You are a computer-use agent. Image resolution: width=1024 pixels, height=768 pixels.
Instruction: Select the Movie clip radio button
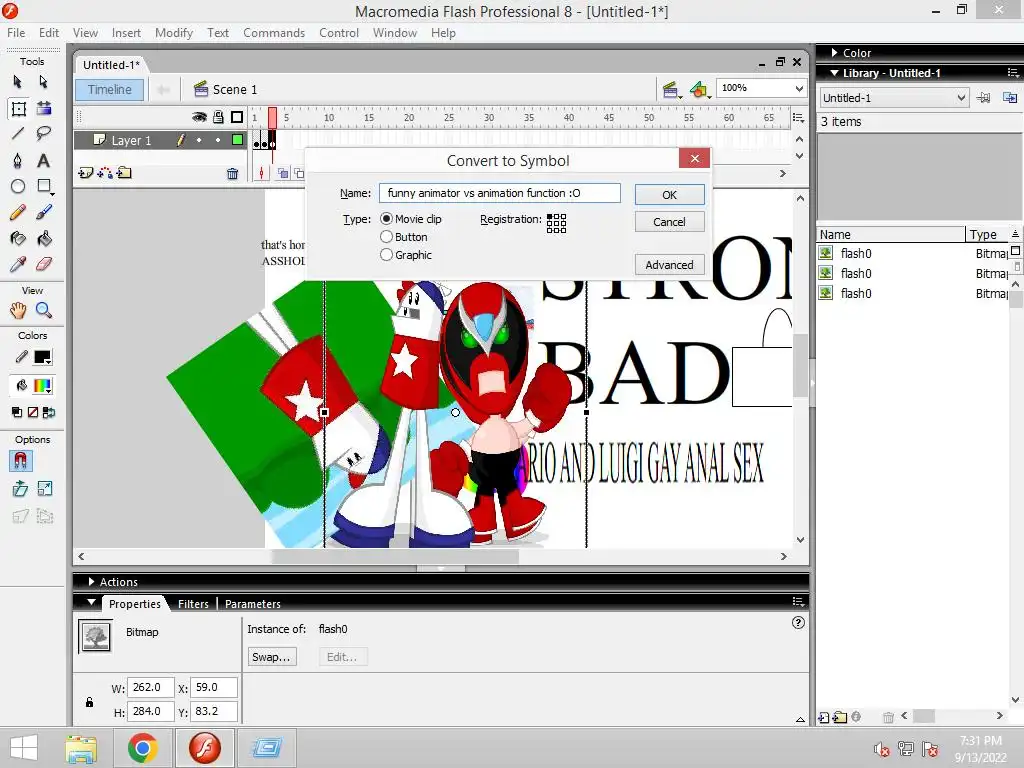tap(387, 219)
